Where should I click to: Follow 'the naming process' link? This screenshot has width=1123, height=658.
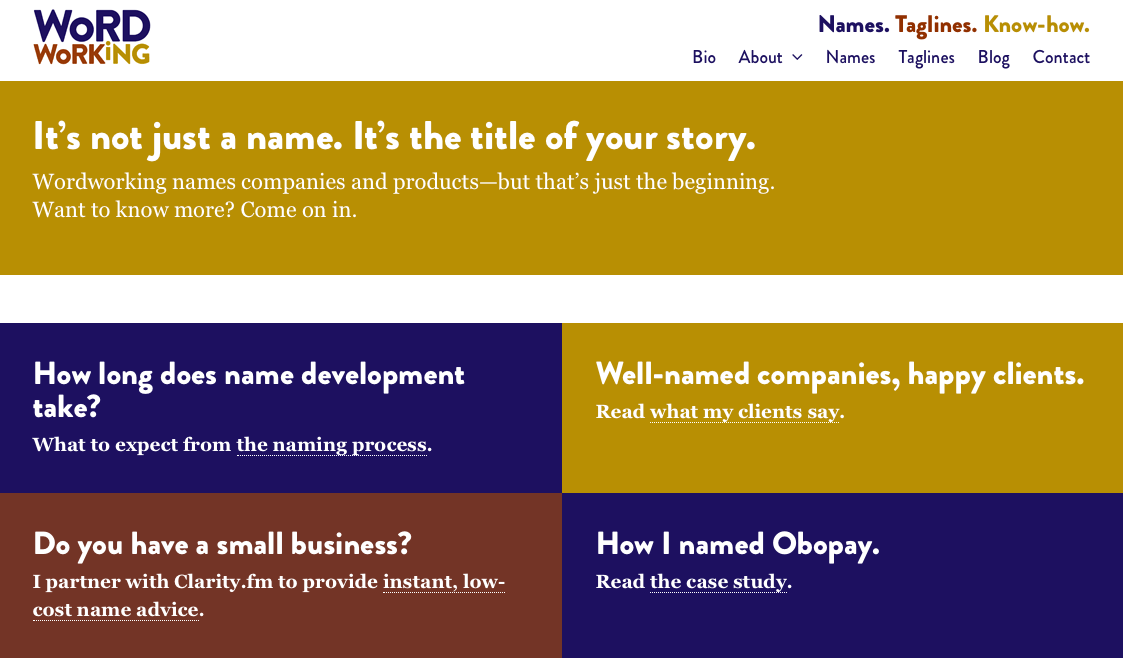pyautogui.click(x=332, y=445)
